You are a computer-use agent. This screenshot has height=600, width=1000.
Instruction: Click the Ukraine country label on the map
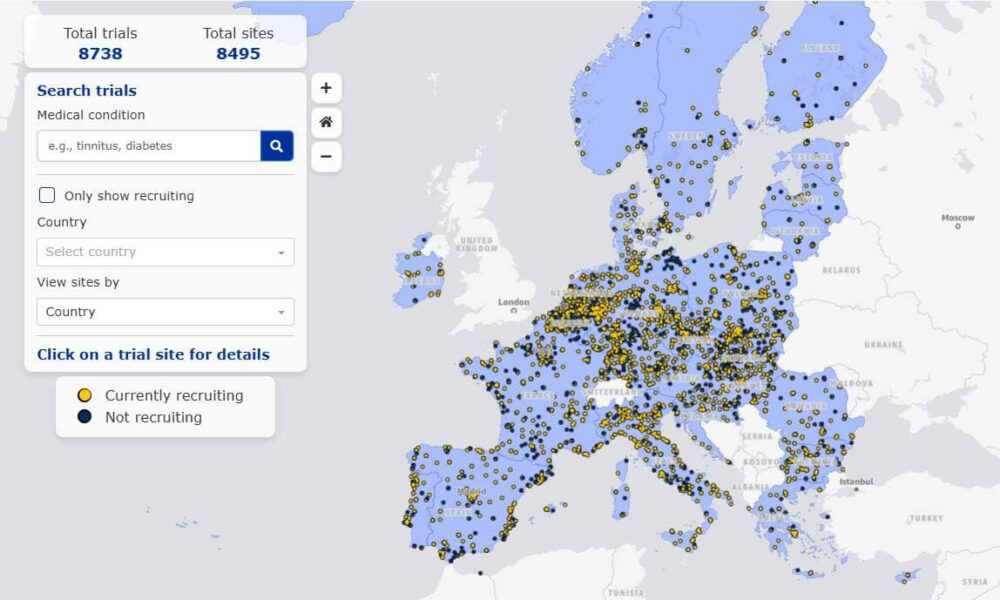click(x=881, y=344)
